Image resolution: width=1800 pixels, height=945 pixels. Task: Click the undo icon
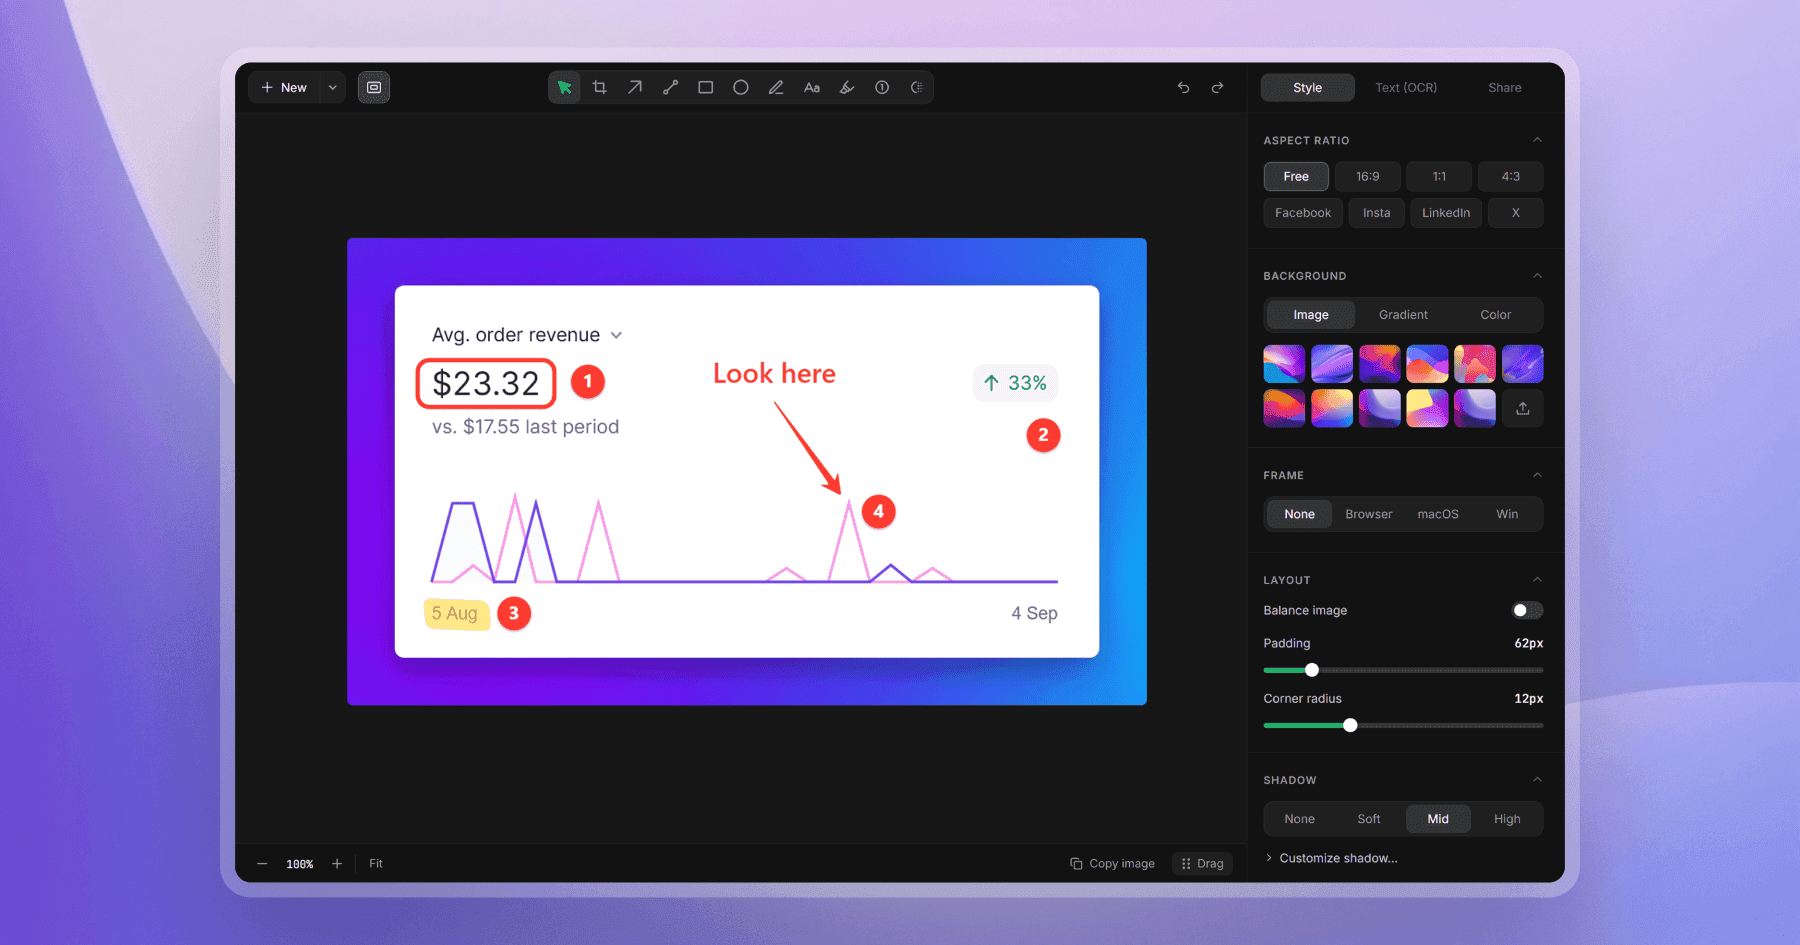tap(1183, 88)
